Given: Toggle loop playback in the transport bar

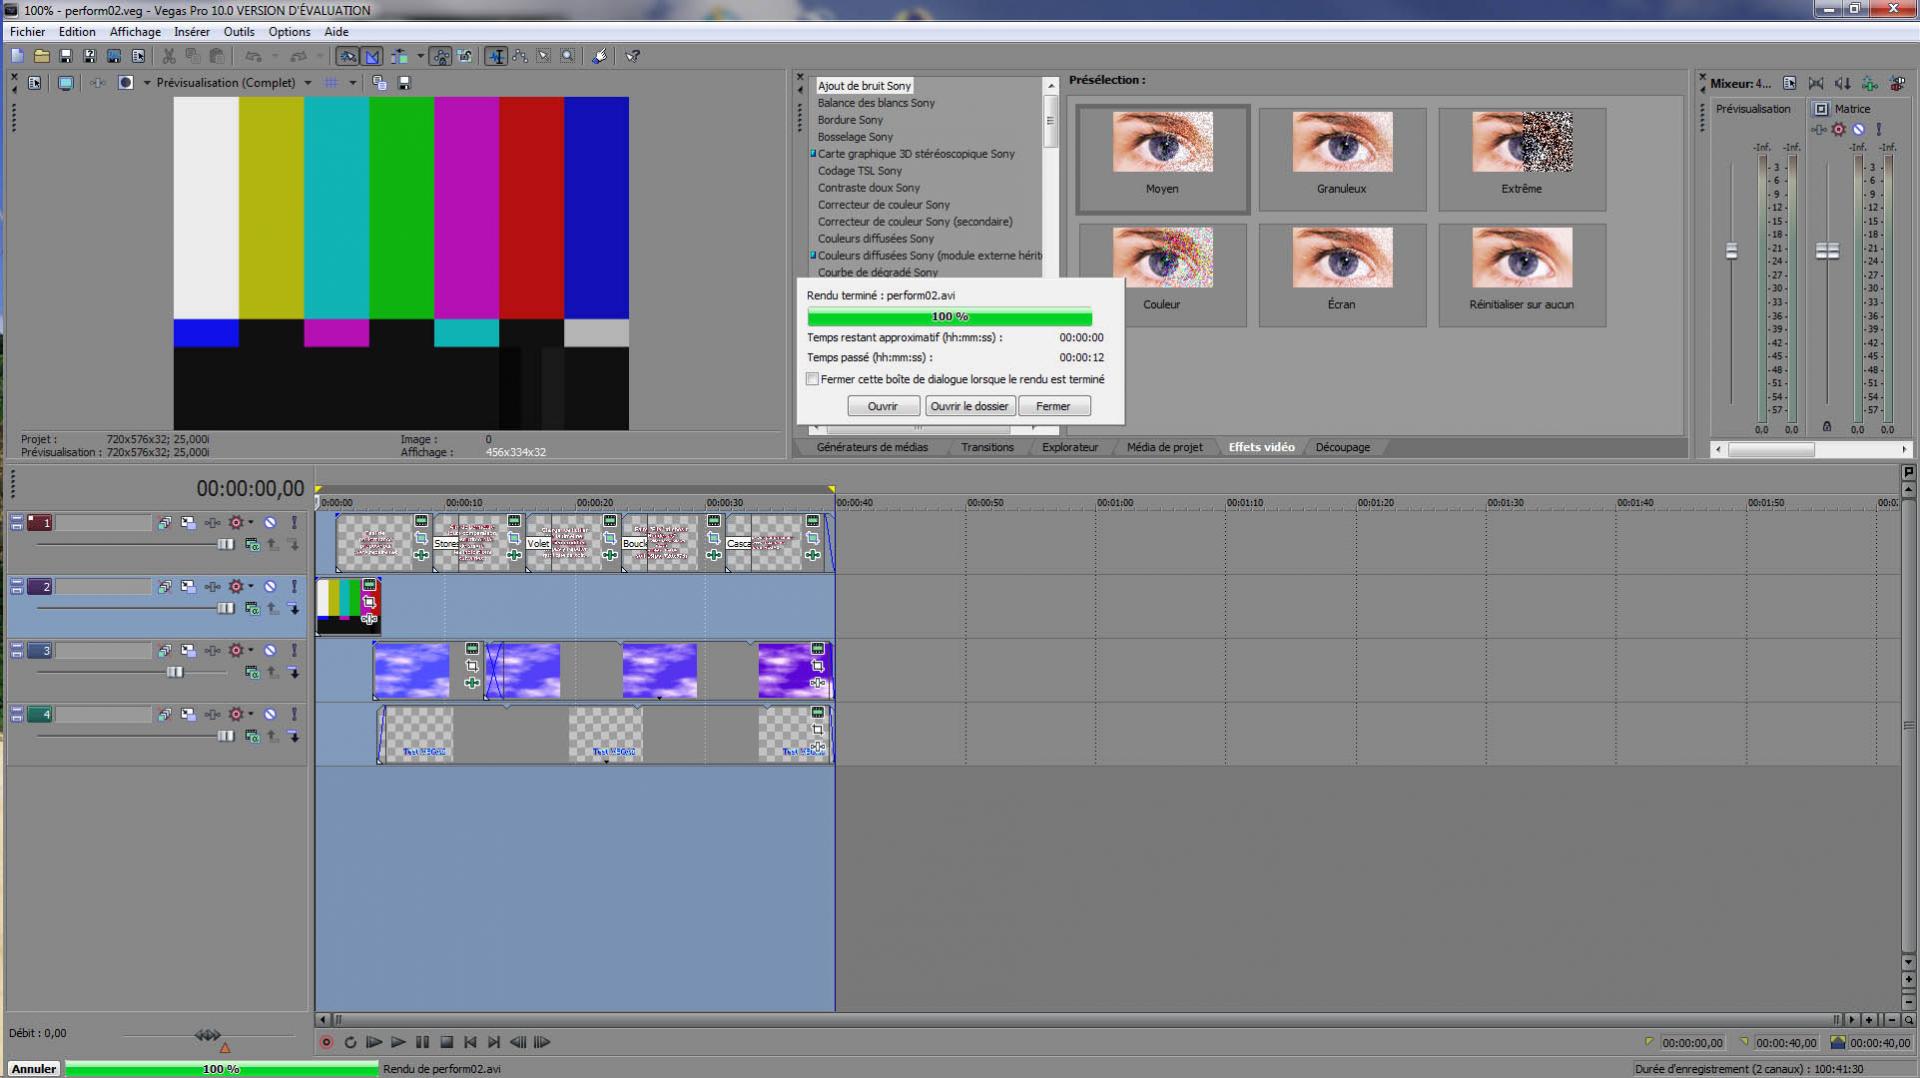Looking at the screenshot, I should click(x=350, y=1042).
